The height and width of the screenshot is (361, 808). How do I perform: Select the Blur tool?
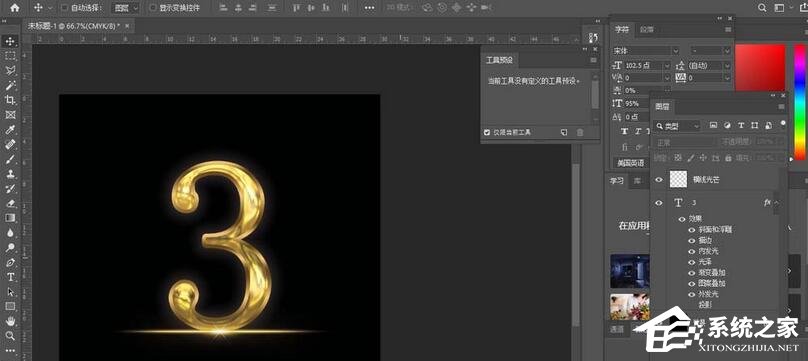coord(10,233)
